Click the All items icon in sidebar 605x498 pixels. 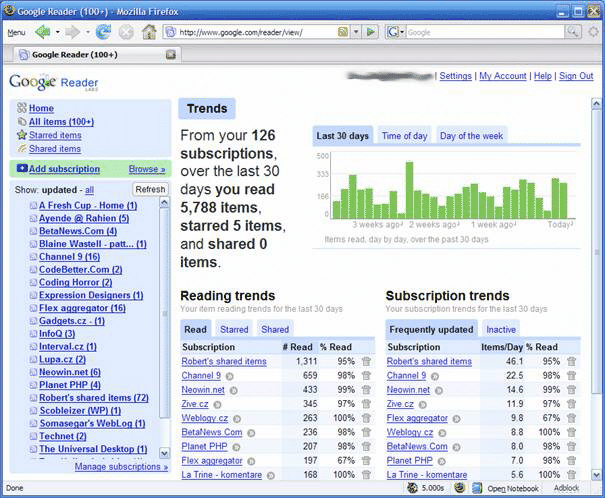point(22,122)
